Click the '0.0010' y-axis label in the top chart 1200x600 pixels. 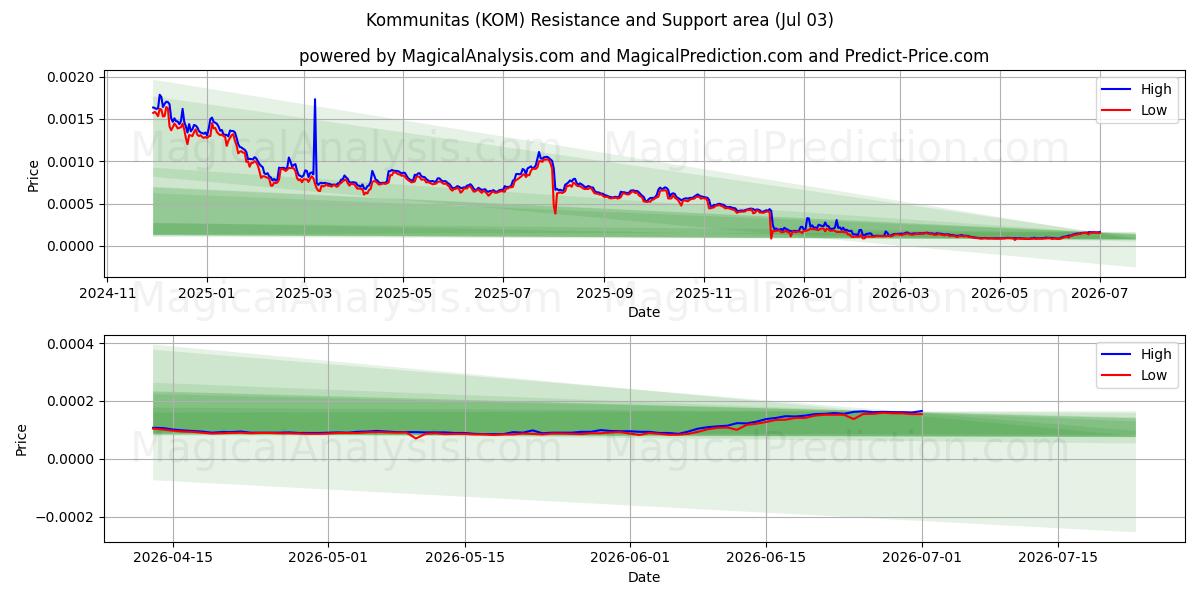point(71,162)
